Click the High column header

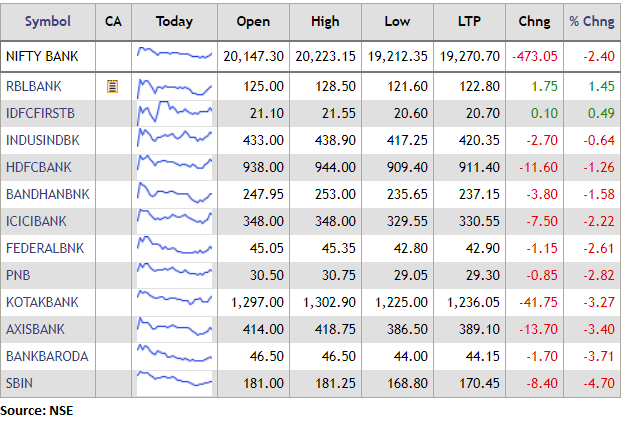point(325,21)
